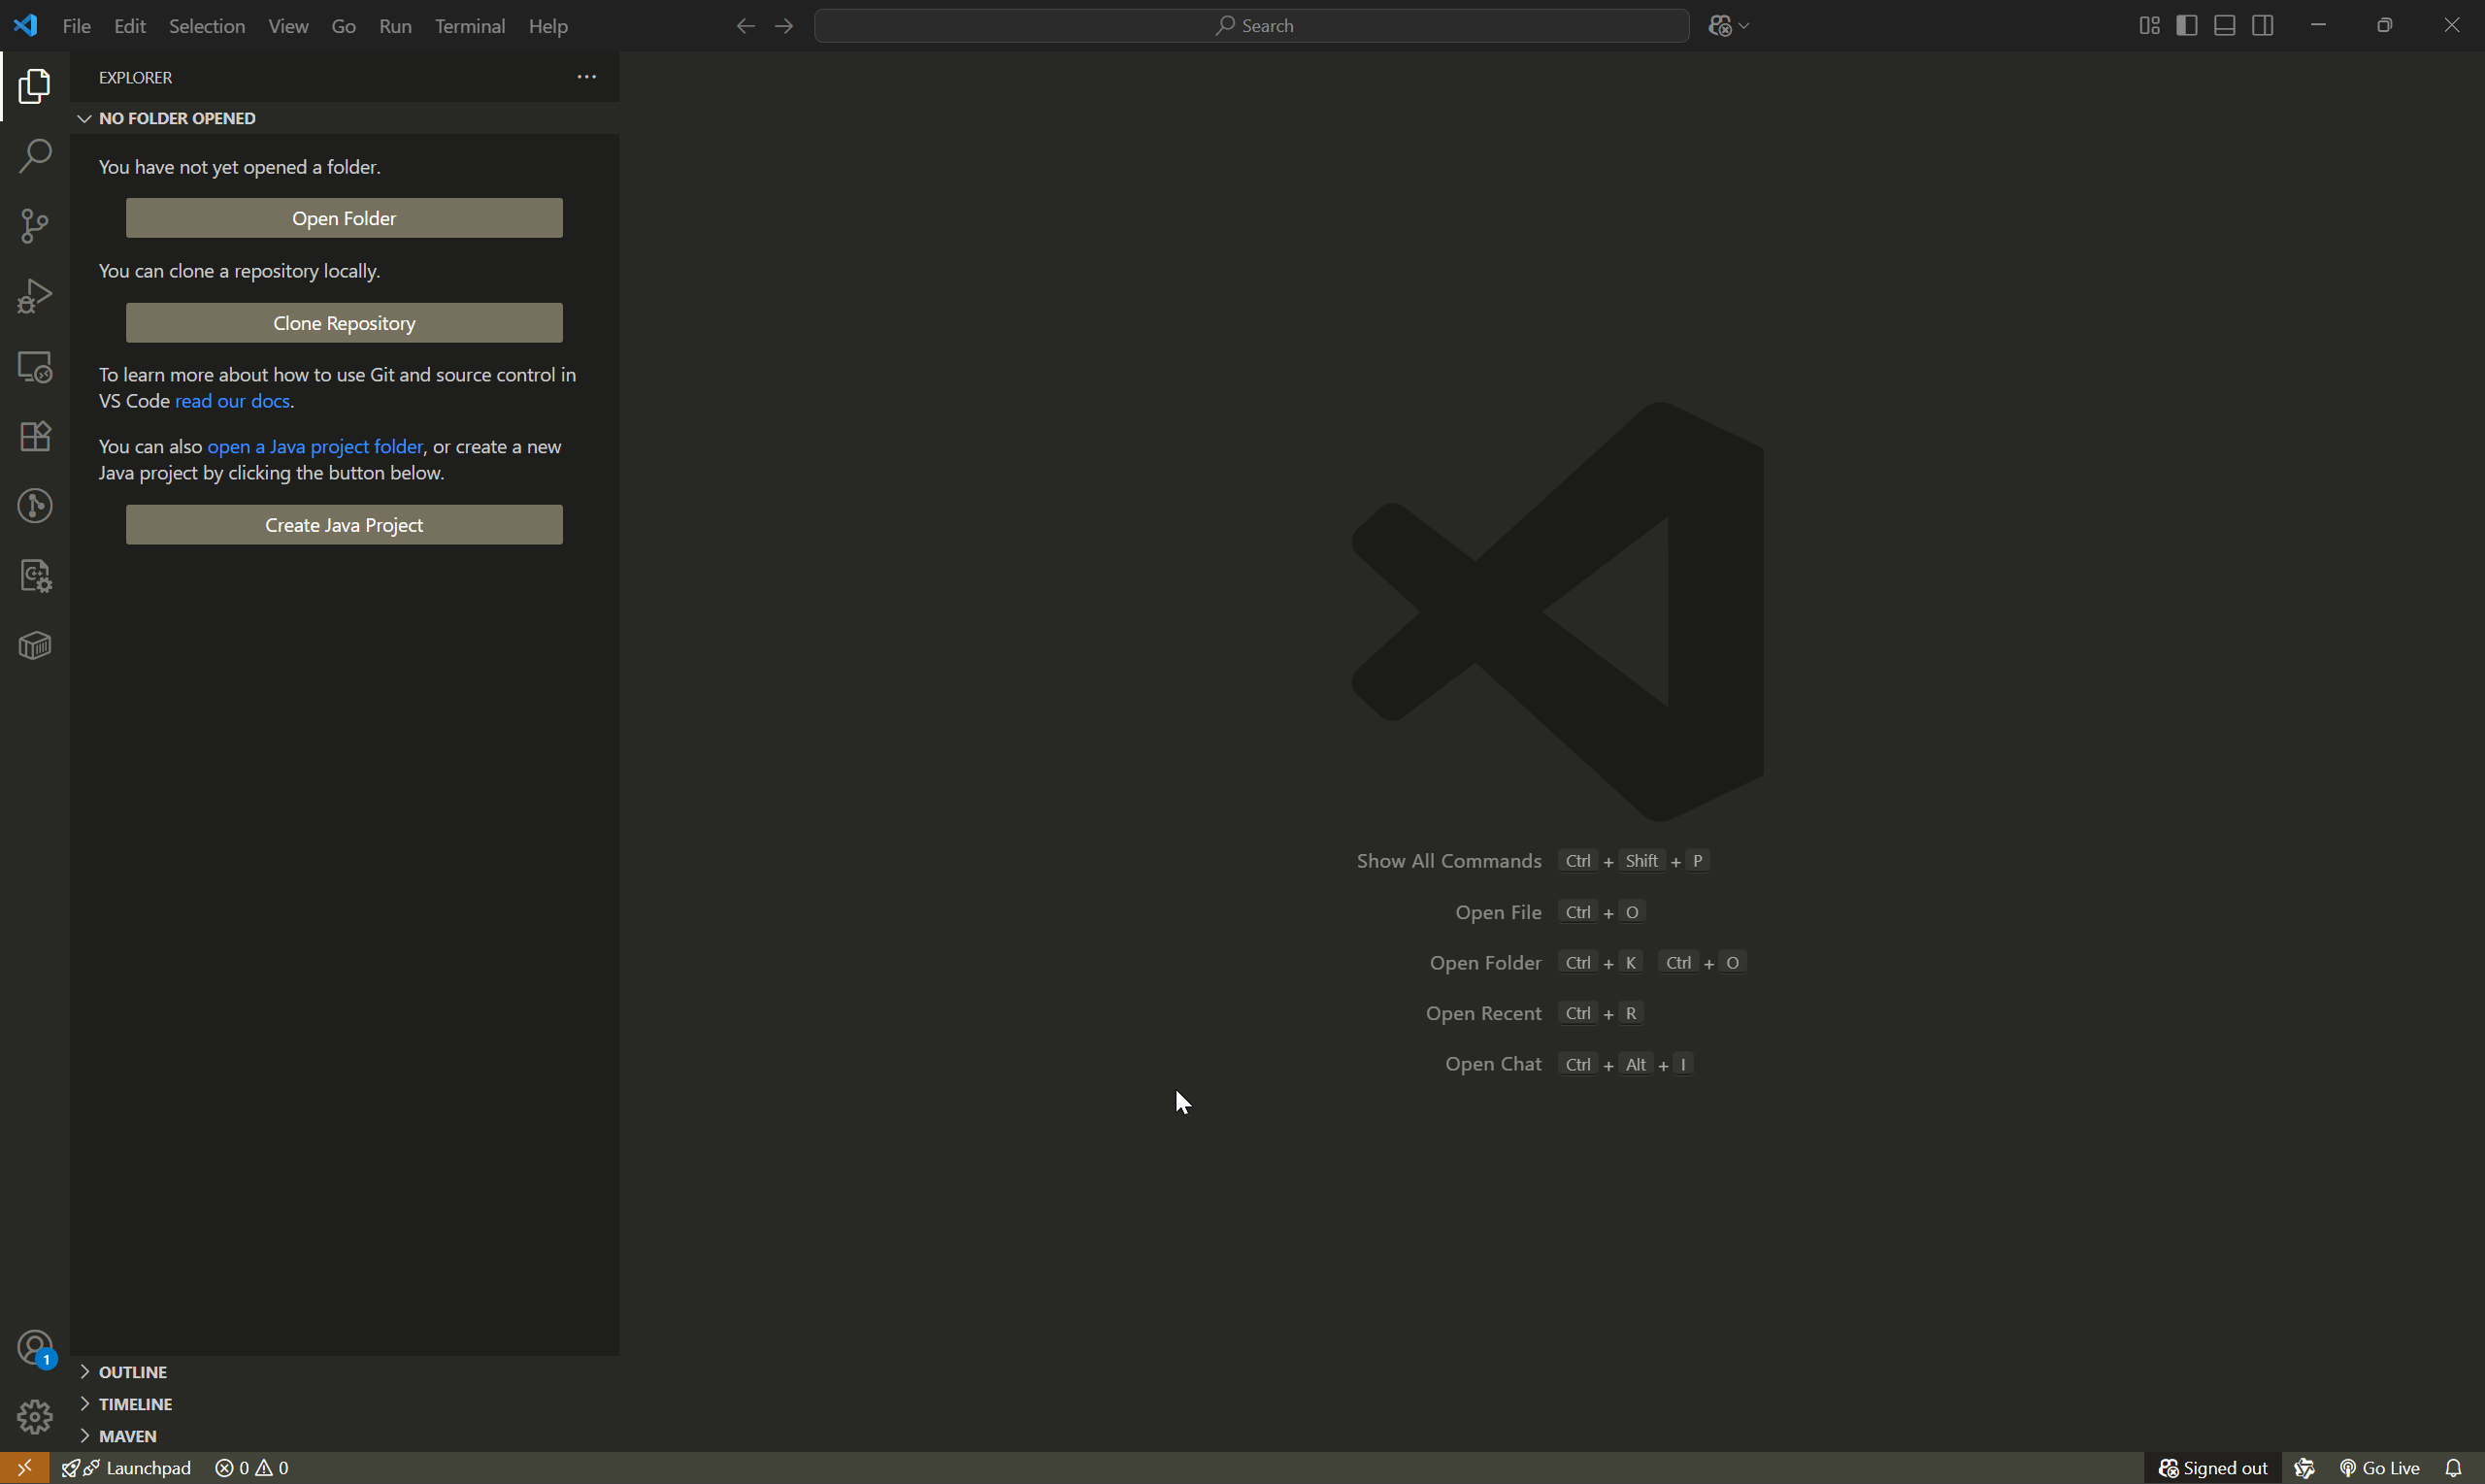
Task: Toggle the primary sidebar visibility
Action: (x=2186, y=25)
